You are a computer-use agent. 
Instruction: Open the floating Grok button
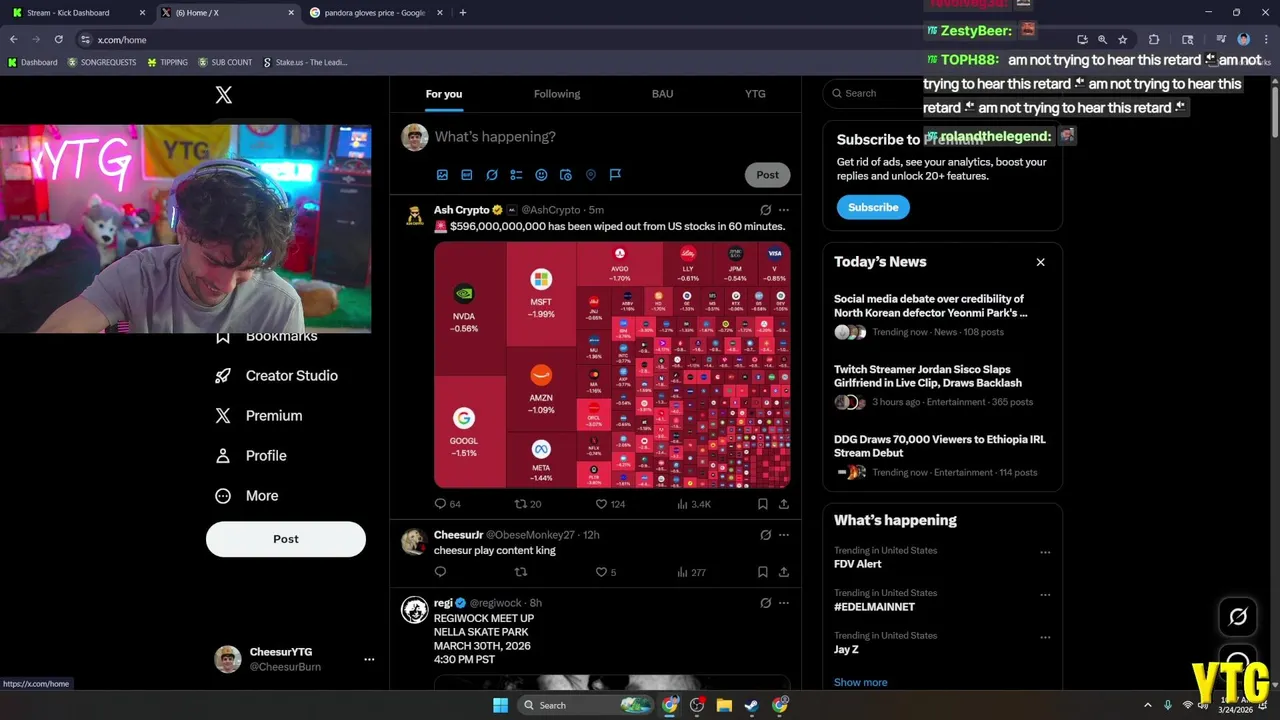click(x=1238, y=617)
